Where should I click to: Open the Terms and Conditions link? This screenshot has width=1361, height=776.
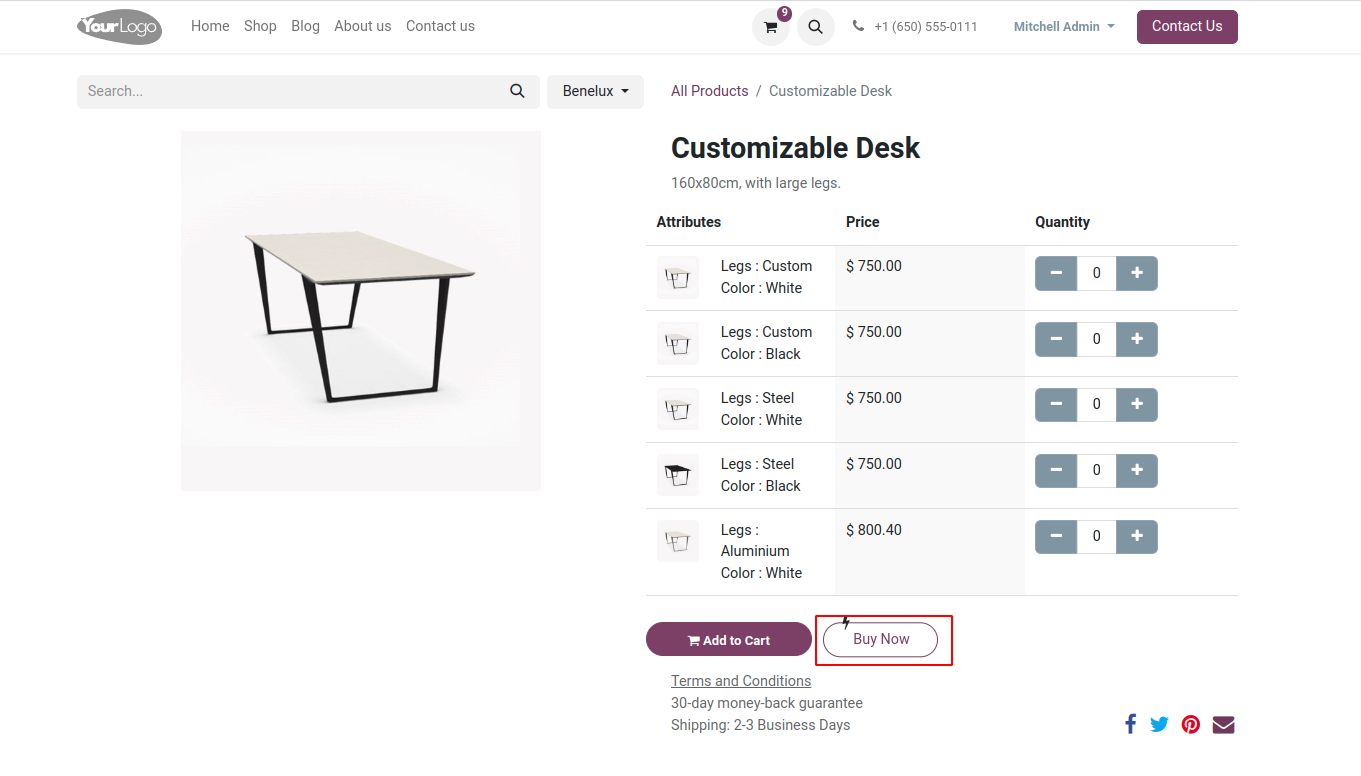click(740, 681)
